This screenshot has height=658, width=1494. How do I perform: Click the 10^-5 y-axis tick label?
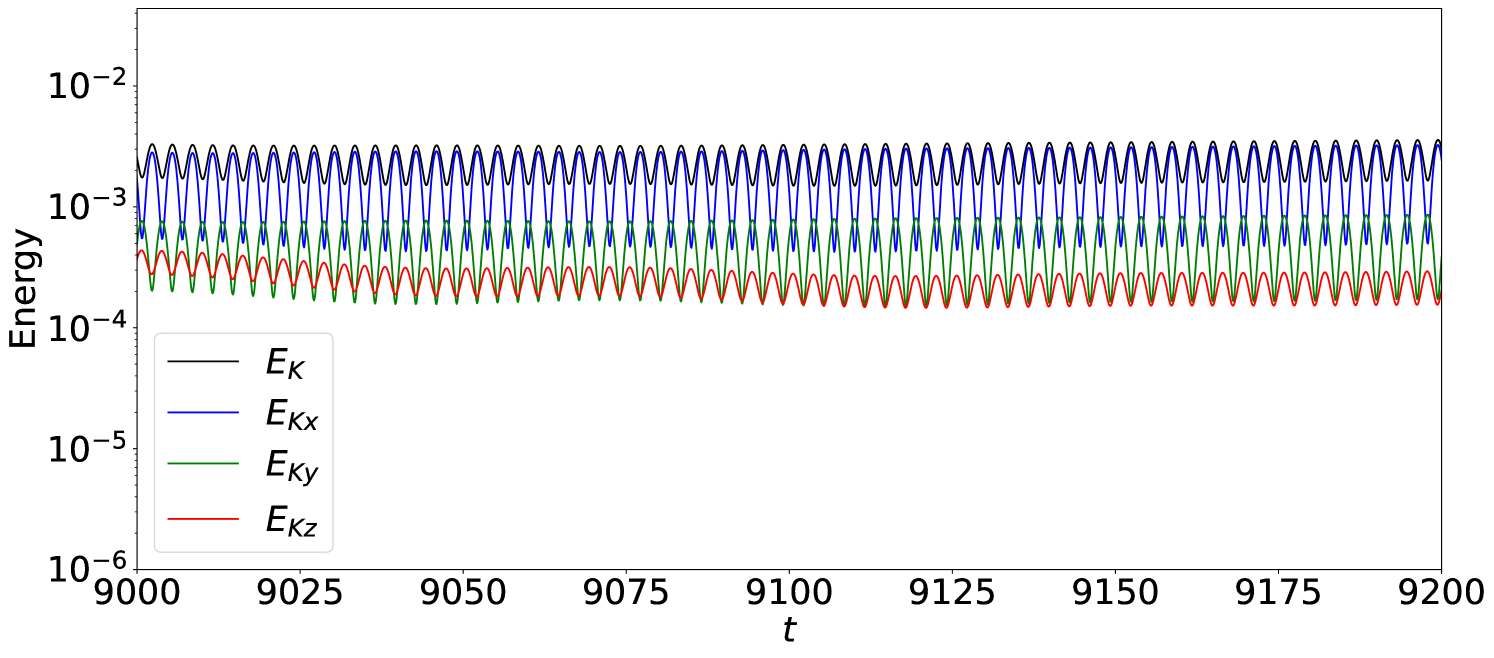[x=87, y=447]
